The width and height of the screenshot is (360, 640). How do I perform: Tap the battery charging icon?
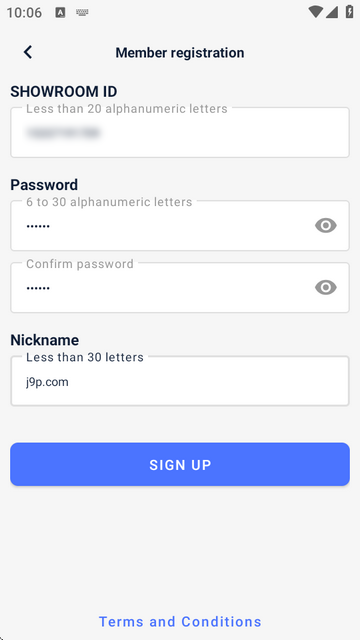pos(349,12)
